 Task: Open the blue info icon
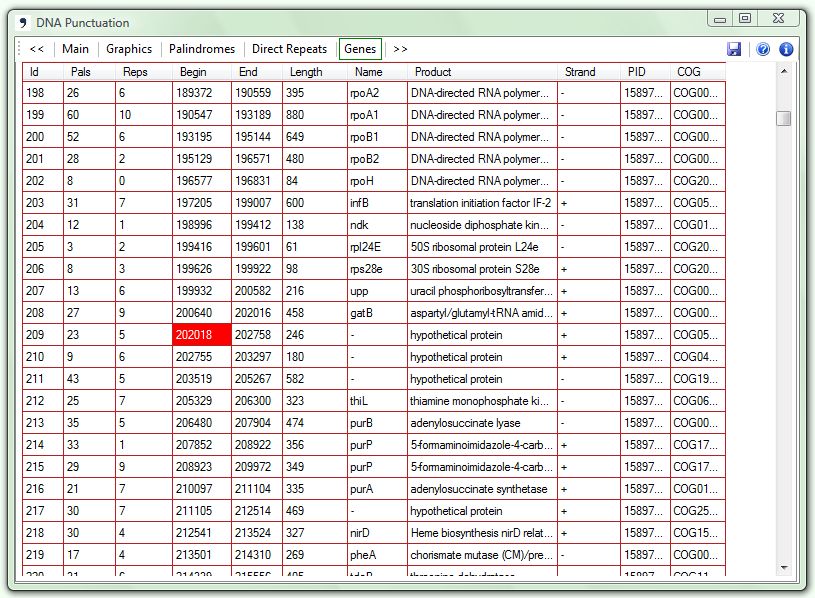pos(786,49)
